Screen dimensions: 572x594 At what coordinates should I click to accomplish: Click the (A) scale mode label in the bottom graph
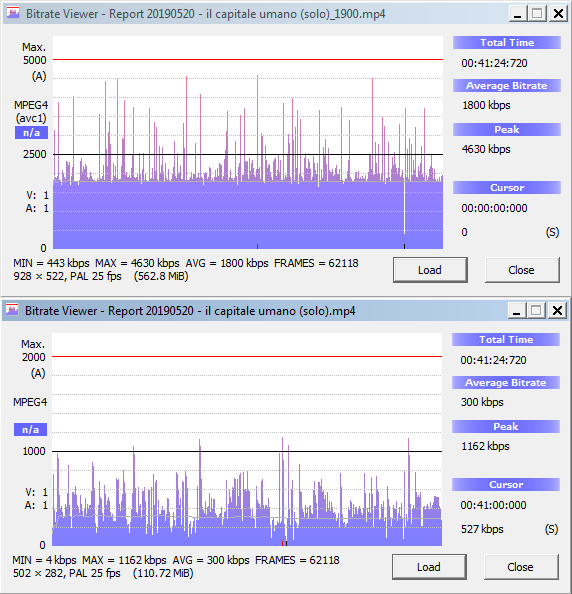(38, 373)
